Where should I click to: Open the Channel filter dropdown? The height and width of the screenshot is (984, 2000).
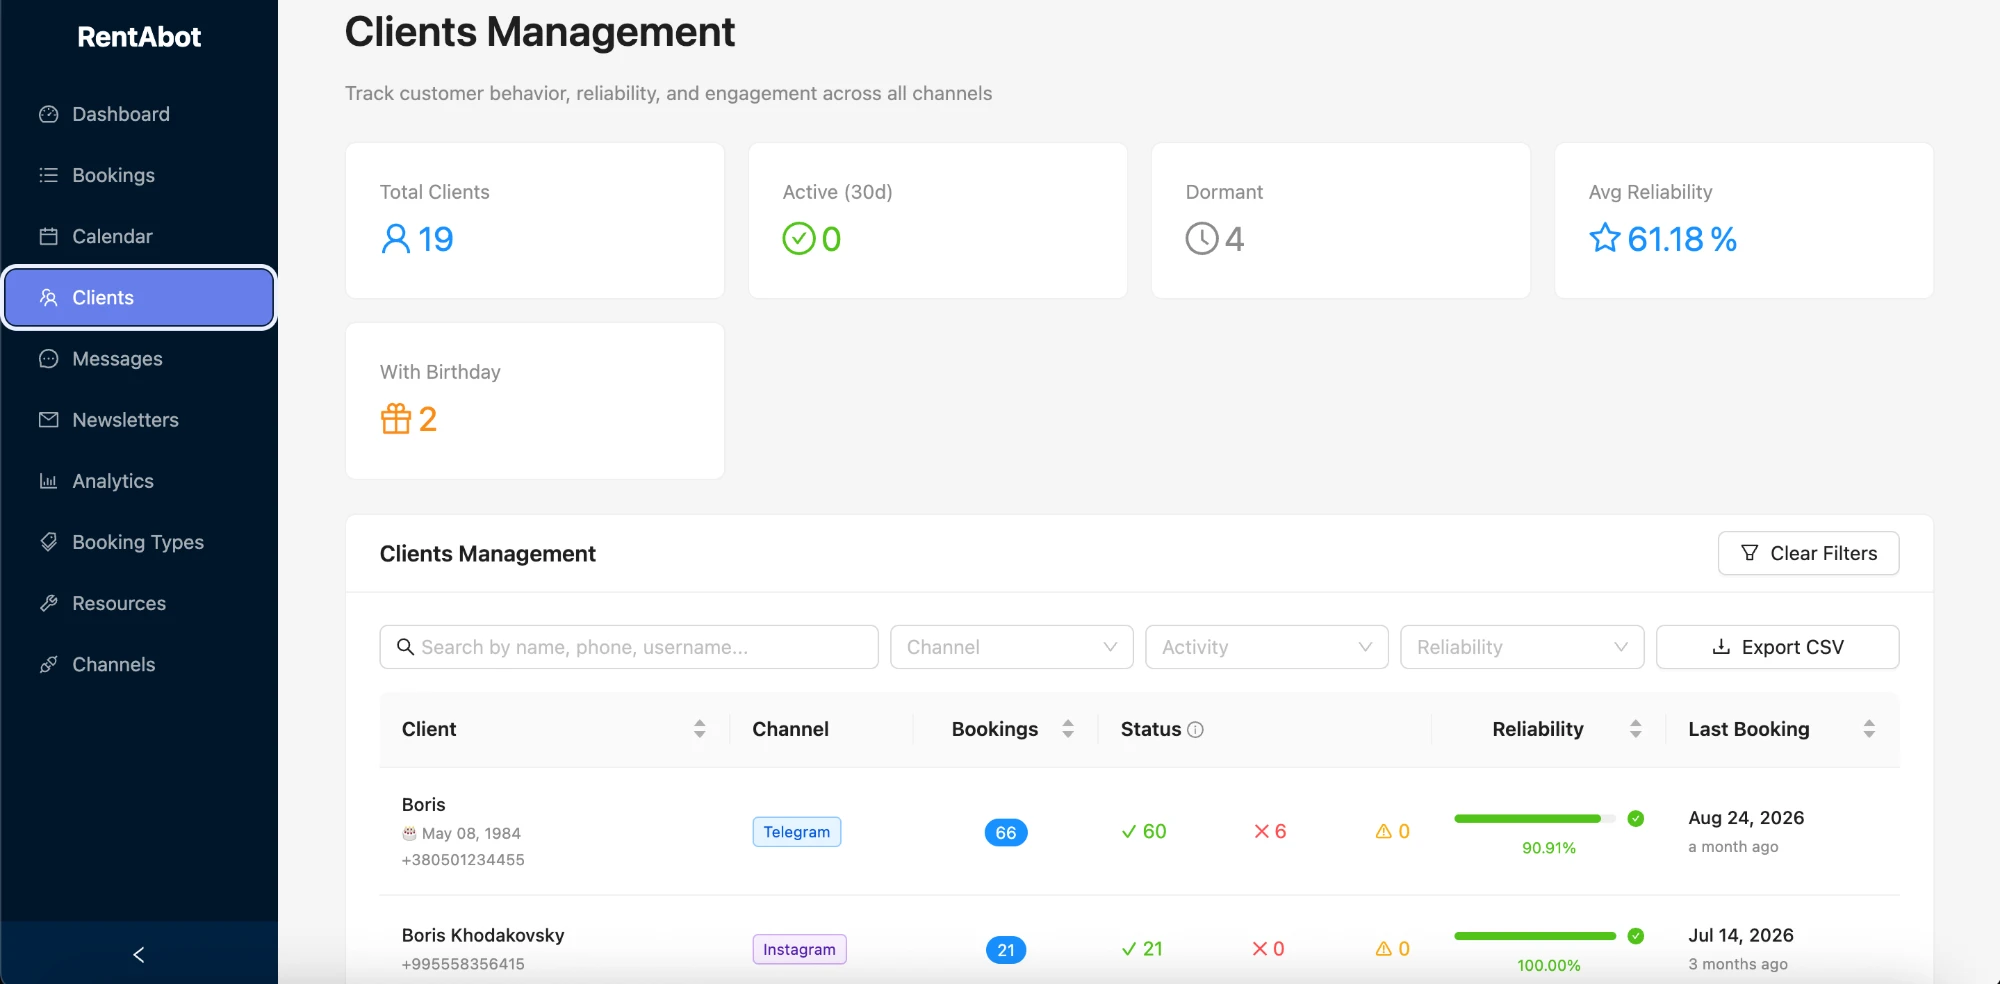pos(1012,647)
